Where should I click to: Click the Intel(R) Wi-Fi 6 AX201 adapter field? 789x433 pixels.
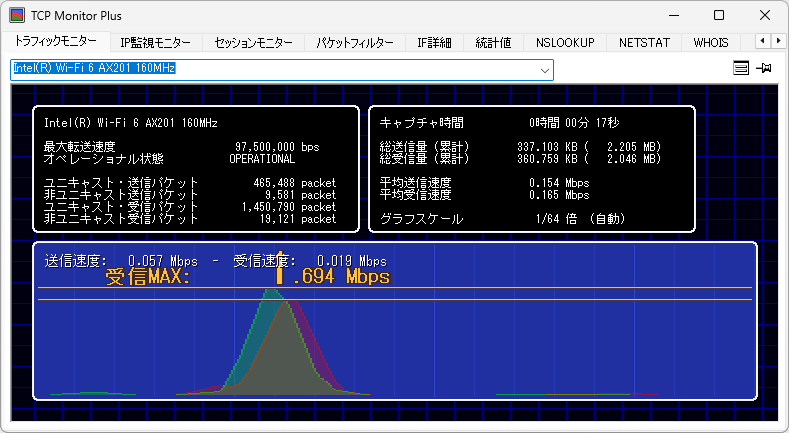[x=282, y=70]
